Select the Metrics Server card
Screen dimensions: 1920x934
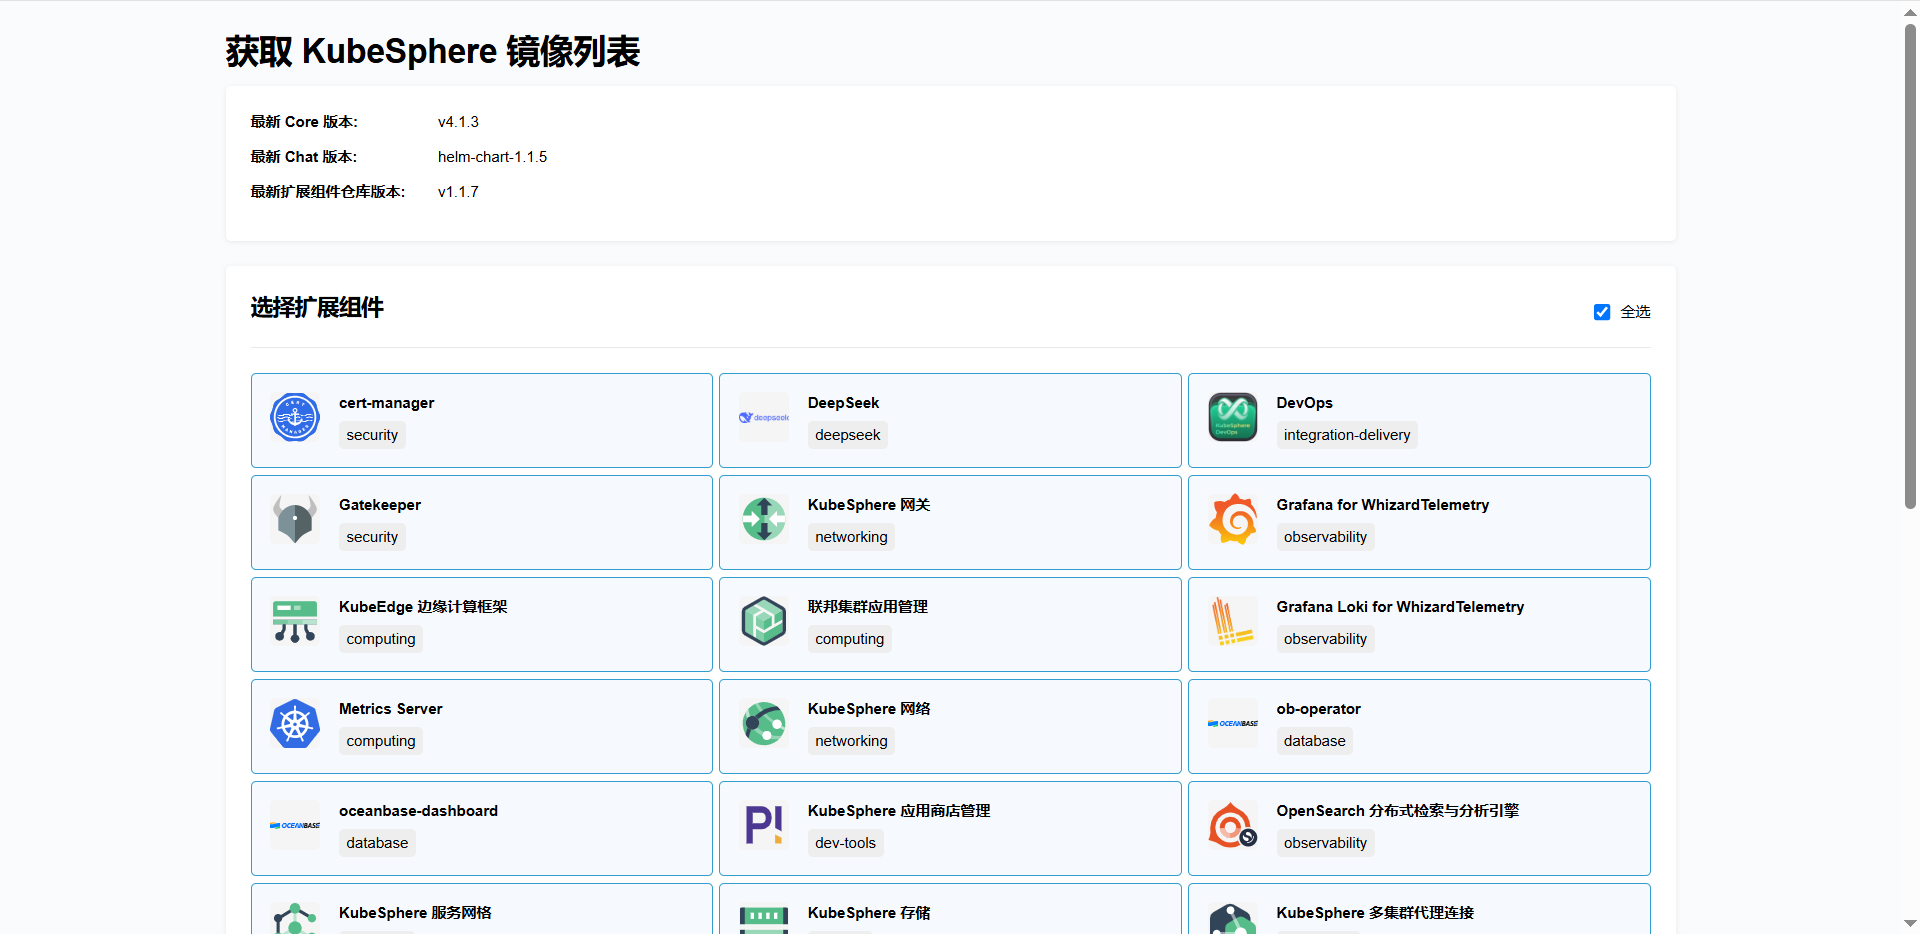coord(482,726)
